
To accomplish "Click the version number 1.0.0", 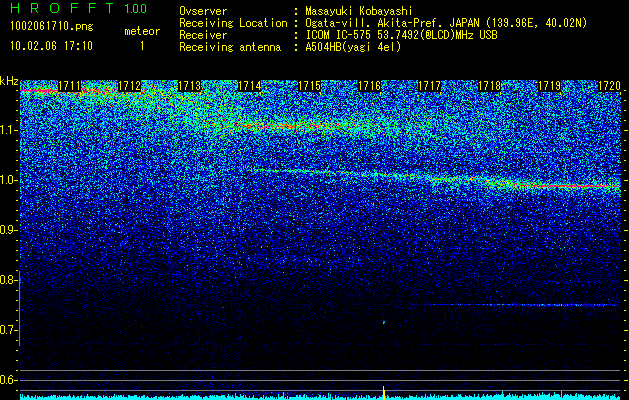I will point(136,9).
